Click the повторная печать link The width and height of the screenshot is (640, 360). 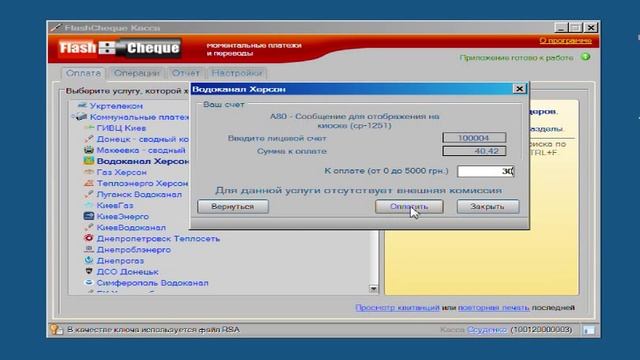493,308
